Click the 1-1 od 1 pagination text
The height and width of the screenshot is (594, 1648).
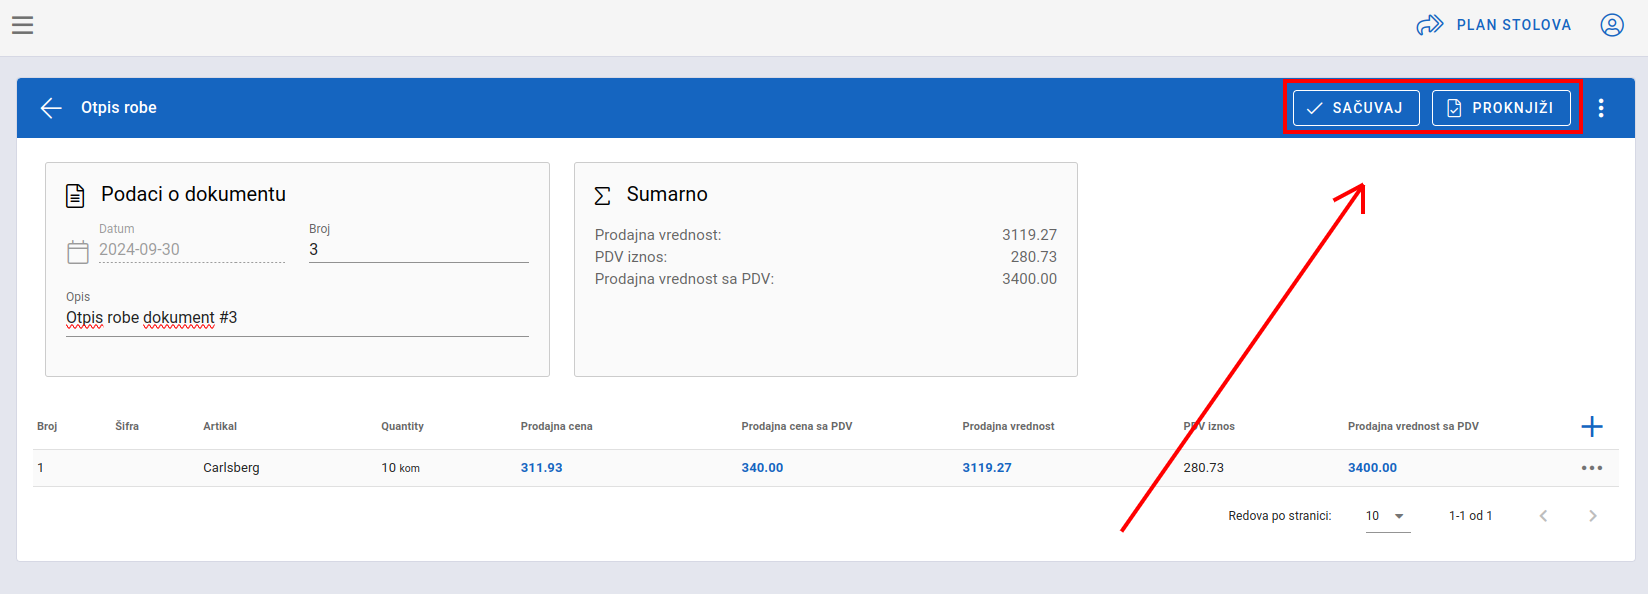[x=1470, y=516]
